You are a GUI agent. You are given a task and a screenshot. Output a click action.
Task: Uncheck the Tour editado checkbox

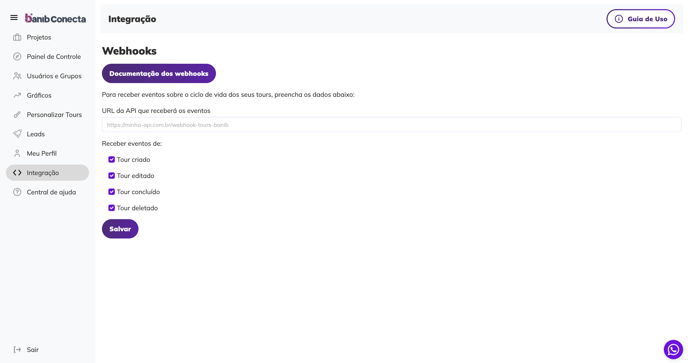(111, 176)
